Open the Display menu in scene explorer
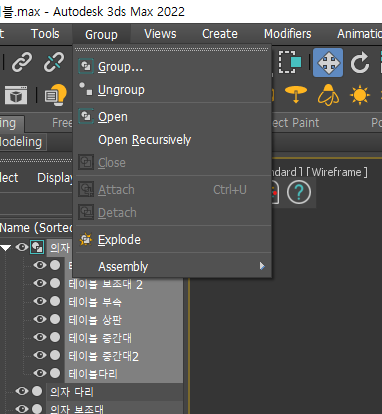 (55, 178)
